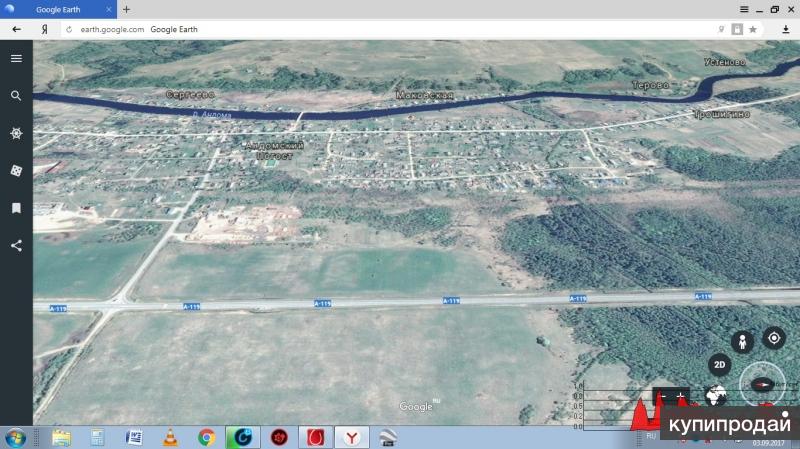Click the green C application taskbar icon

(x=243, y=438)
